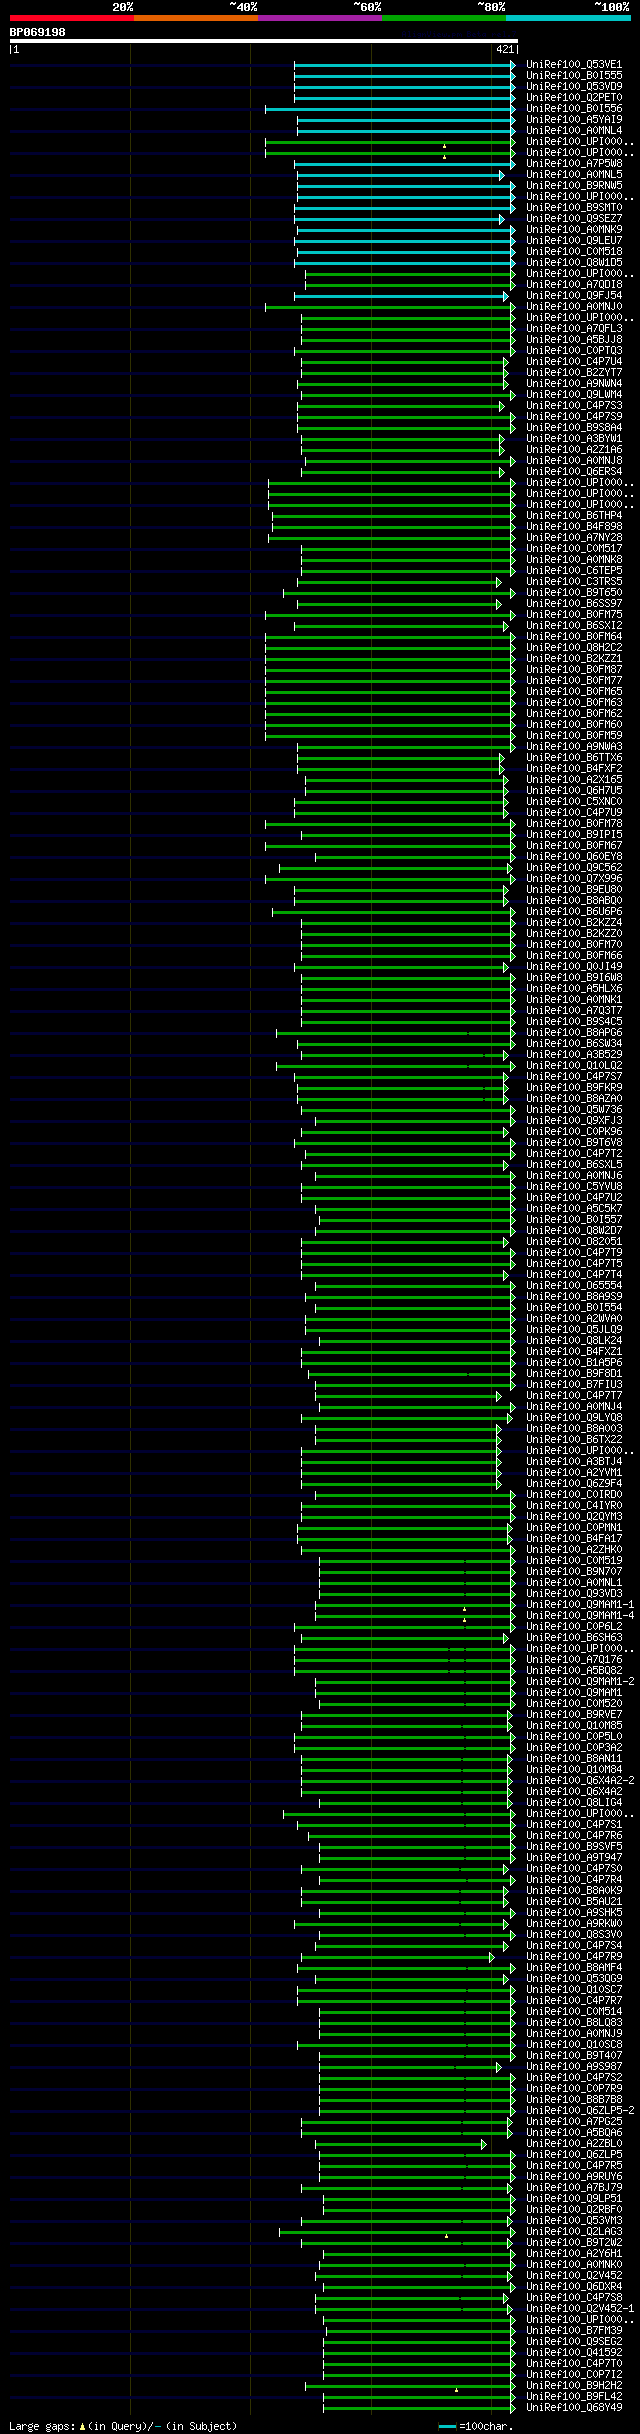Select the UniRef100_B9SMT0 label
The height and width of the screenshot is (2434, 640).
[x=574, y=208]
